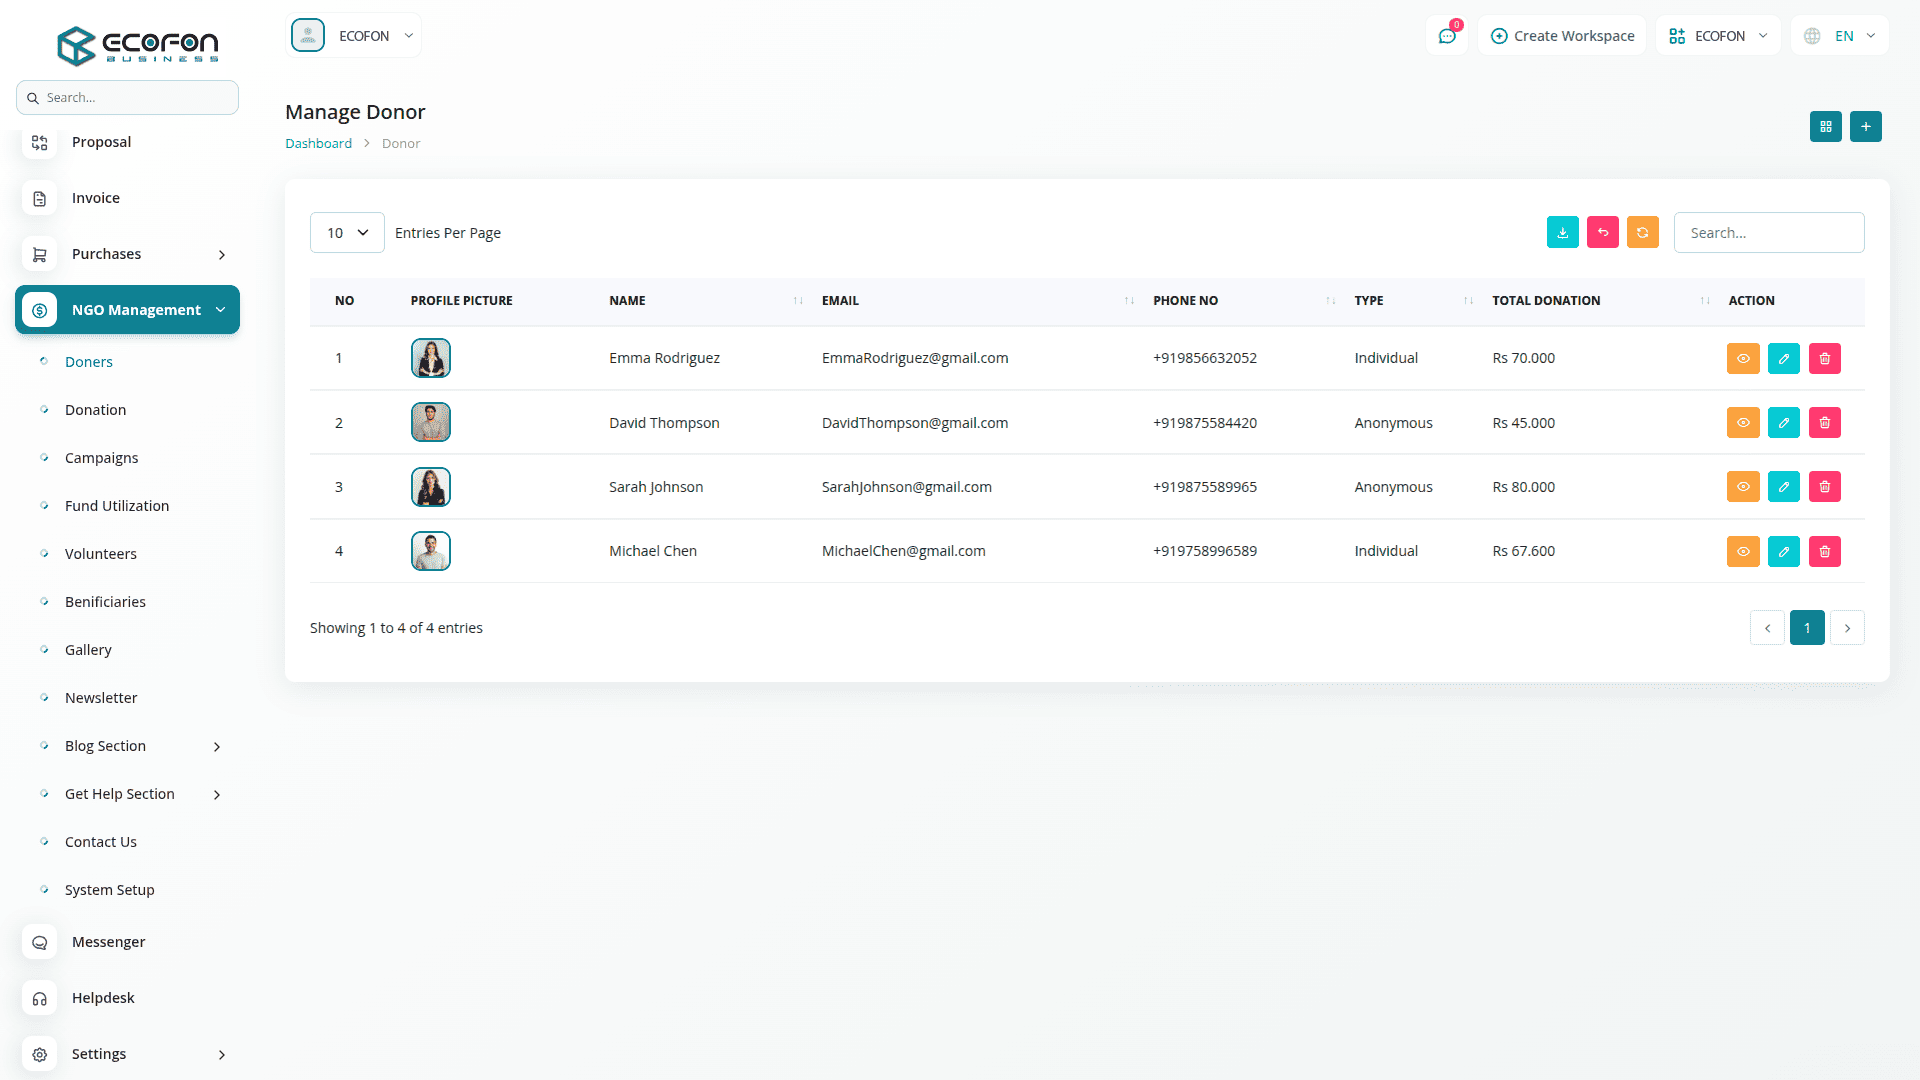Click the Create Workspace button
1920x1080 pixels.
(x=1562, y=36)
